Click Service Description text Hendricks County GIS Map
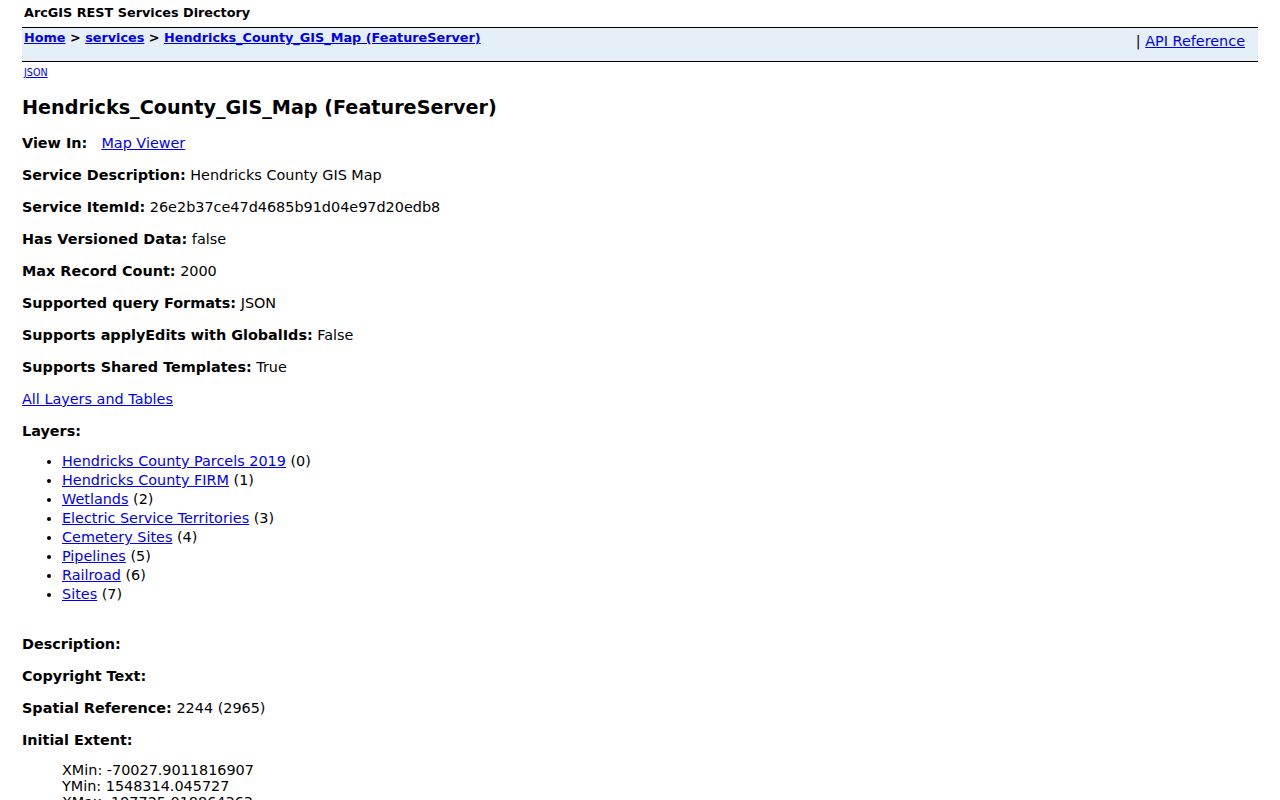This screenshot has width=1280, height=800. click(286, 175)
